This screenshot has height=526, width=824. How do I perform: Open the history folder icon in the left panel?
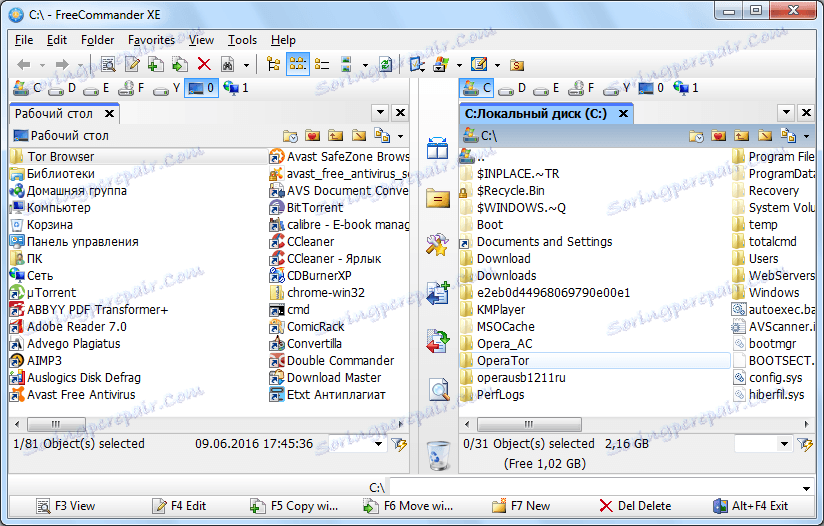290,136
